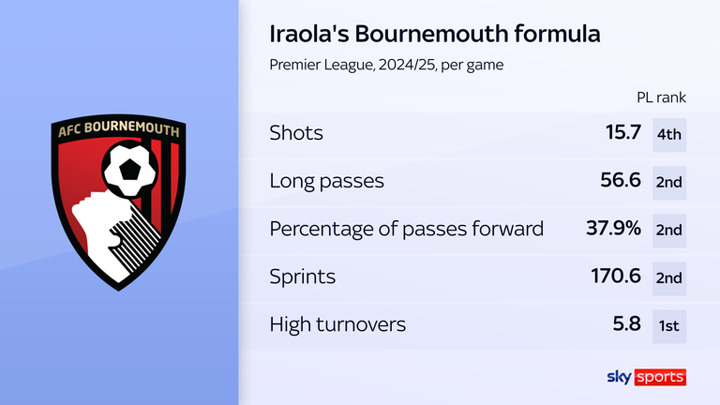720x405 pixels.
Task: Click the 2nd rank badge beside 37.9%
Action: (669, 229)
